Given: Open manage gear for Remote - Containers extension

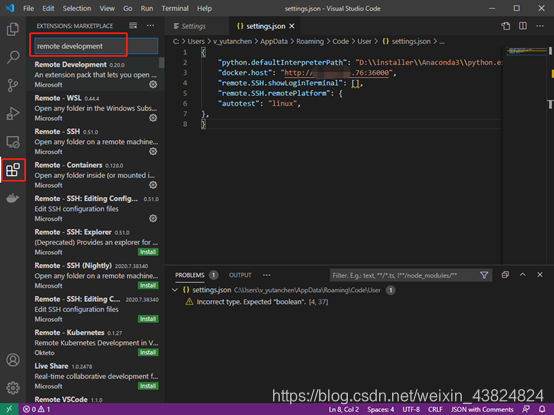Looking at the screenshot, I should 153,185.
